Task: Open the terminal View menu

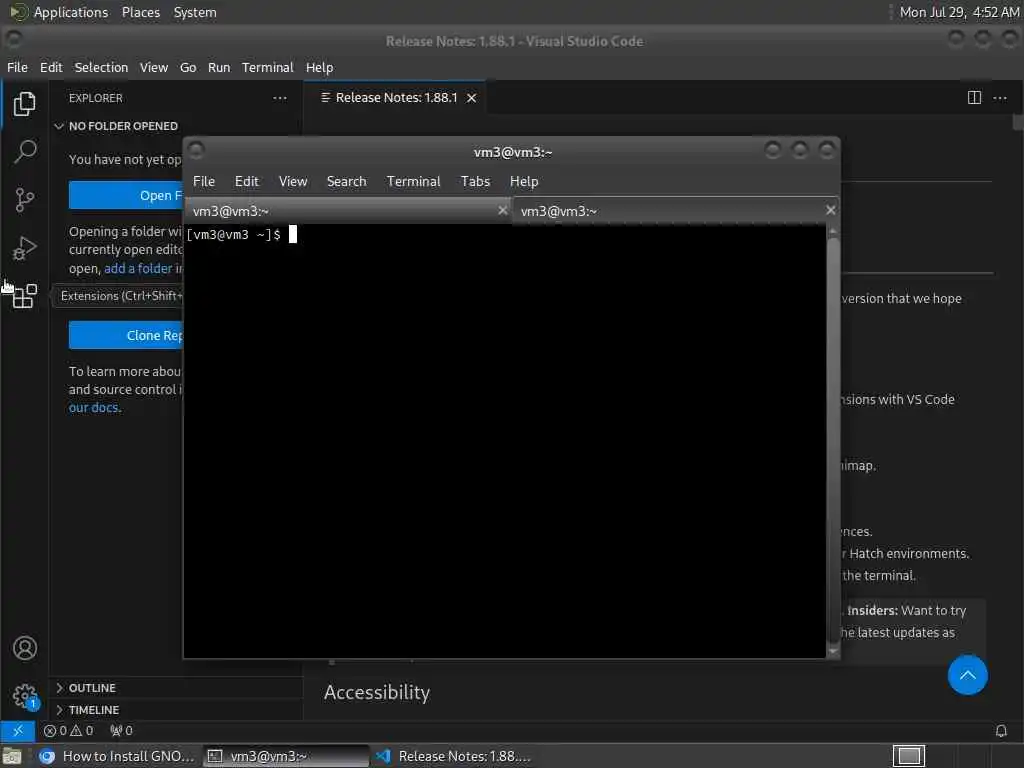Action: tap(293, 182)
